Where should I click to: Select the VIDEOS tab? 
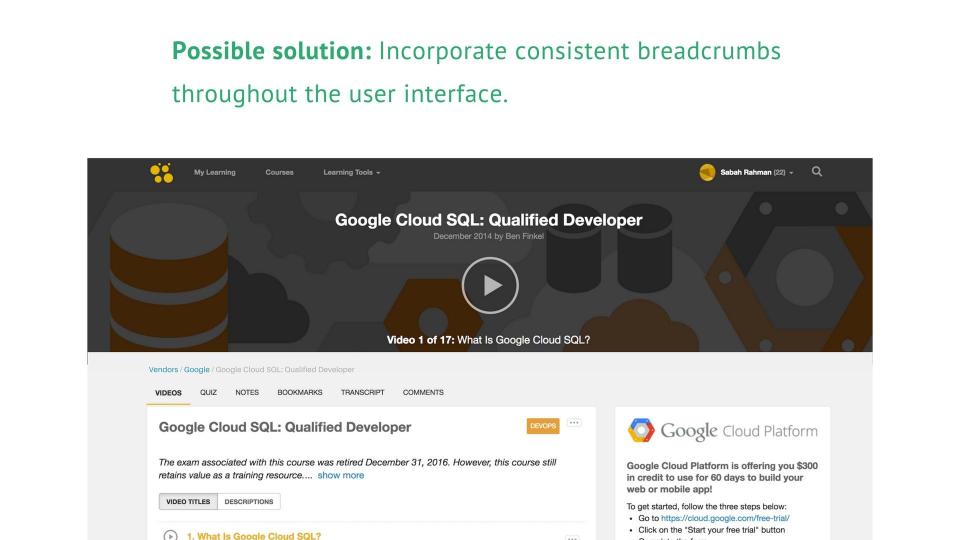[168, 393]
